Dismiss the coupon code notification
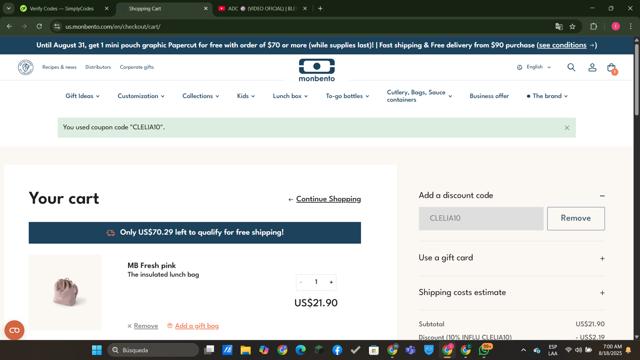 pos(567,128)
